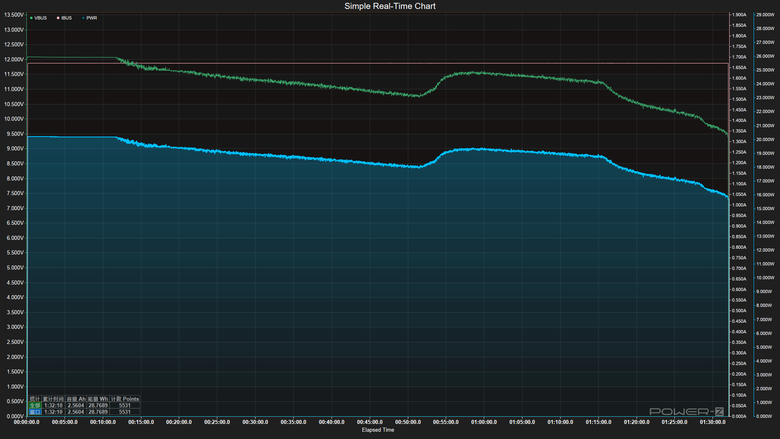Select the blue 窗口 row label in stats table
The width and height of the screenshot is (780, 439).
pyautogui.click(x=35, y=412)
